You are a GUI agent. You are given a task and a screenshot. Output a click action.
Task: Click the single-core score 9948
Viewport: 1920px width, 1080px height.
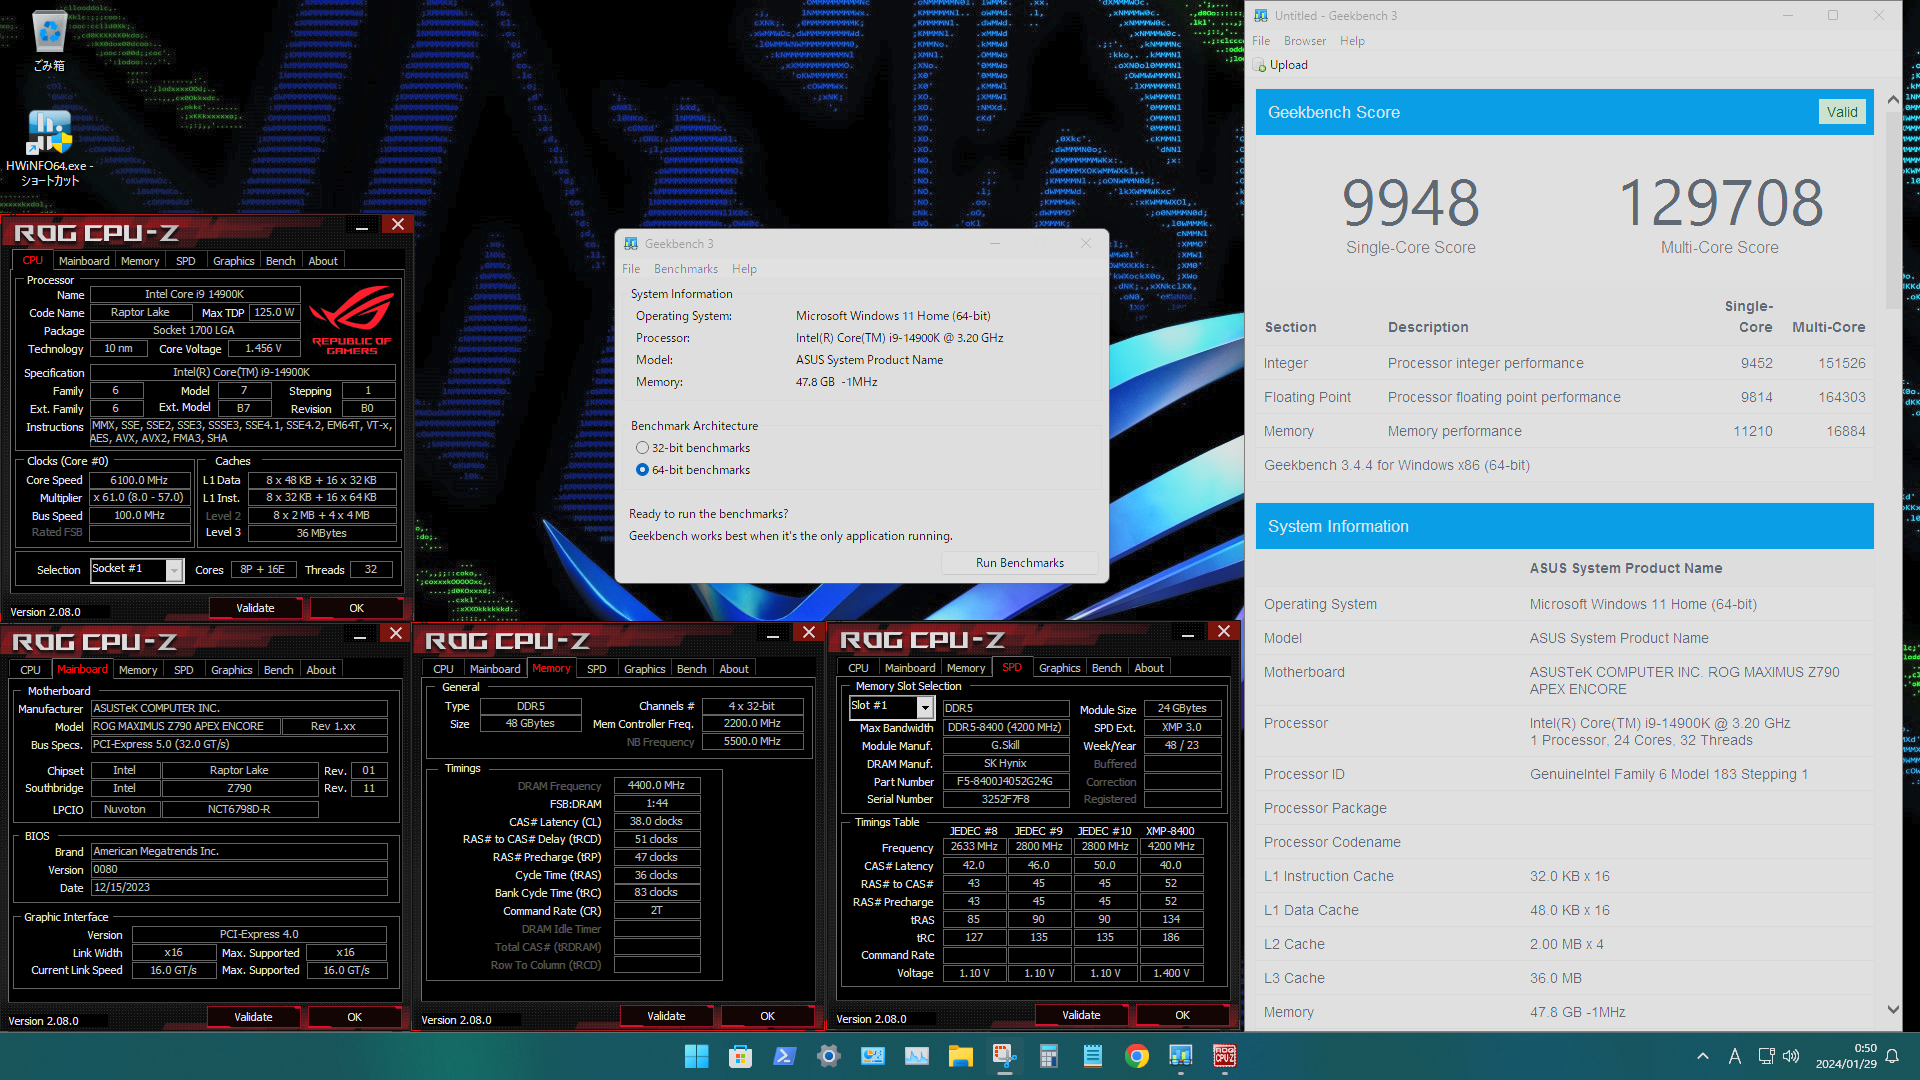click(x=1410, y=203)
